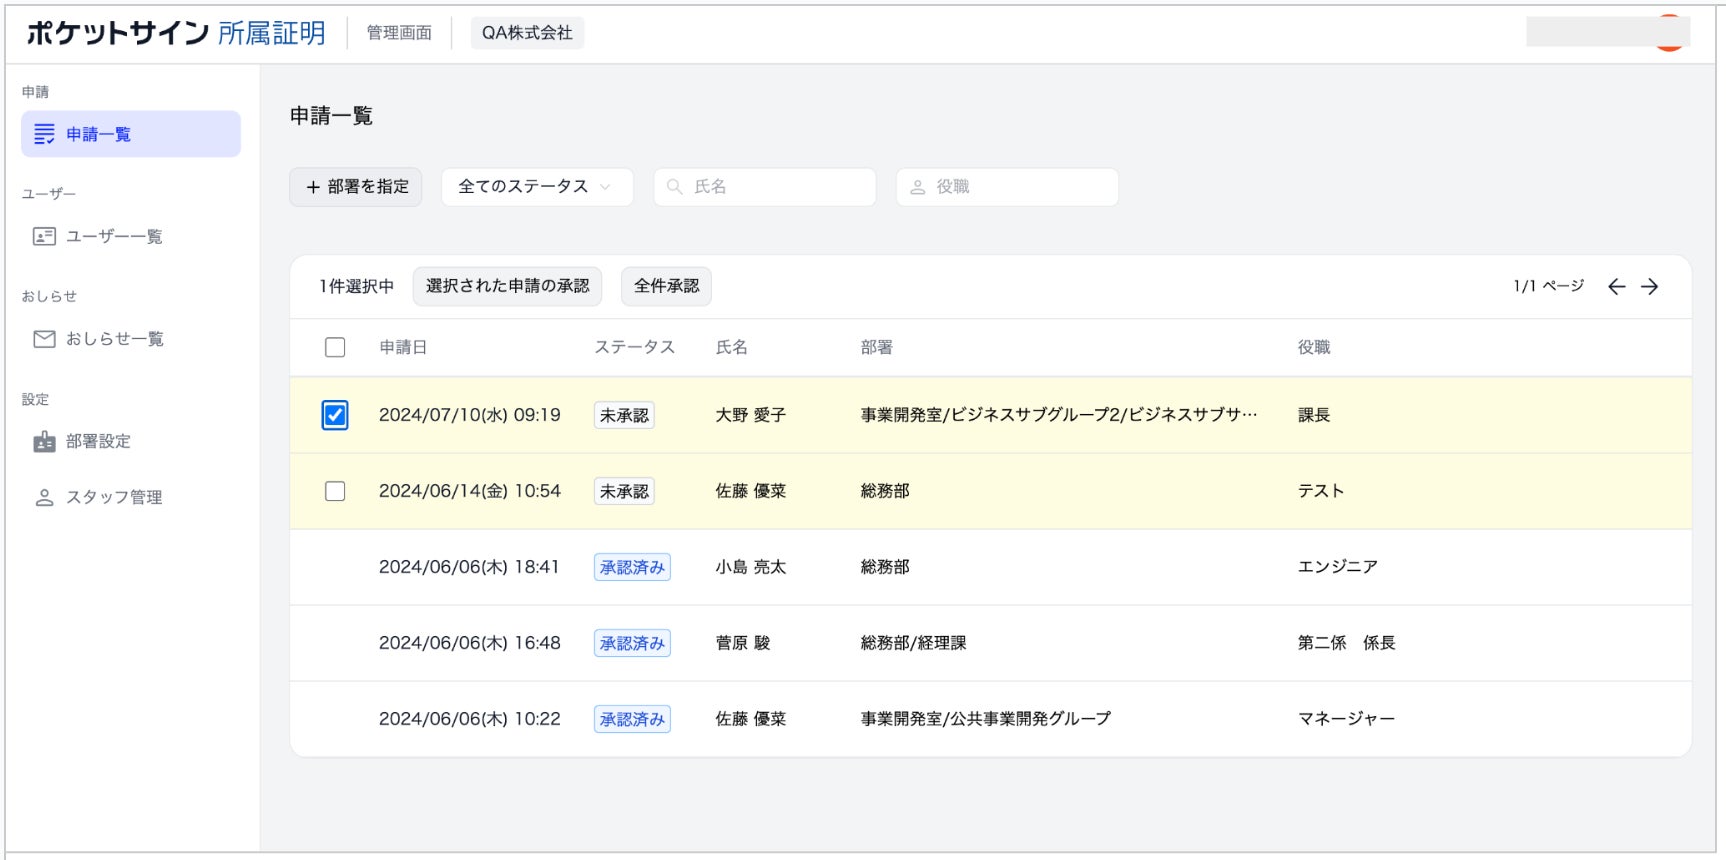Image resolution: width=1726 pixels, height=860 pixels.
Task: Click the 選択された申請の承認 button
Action: click(x=507, y=286)
